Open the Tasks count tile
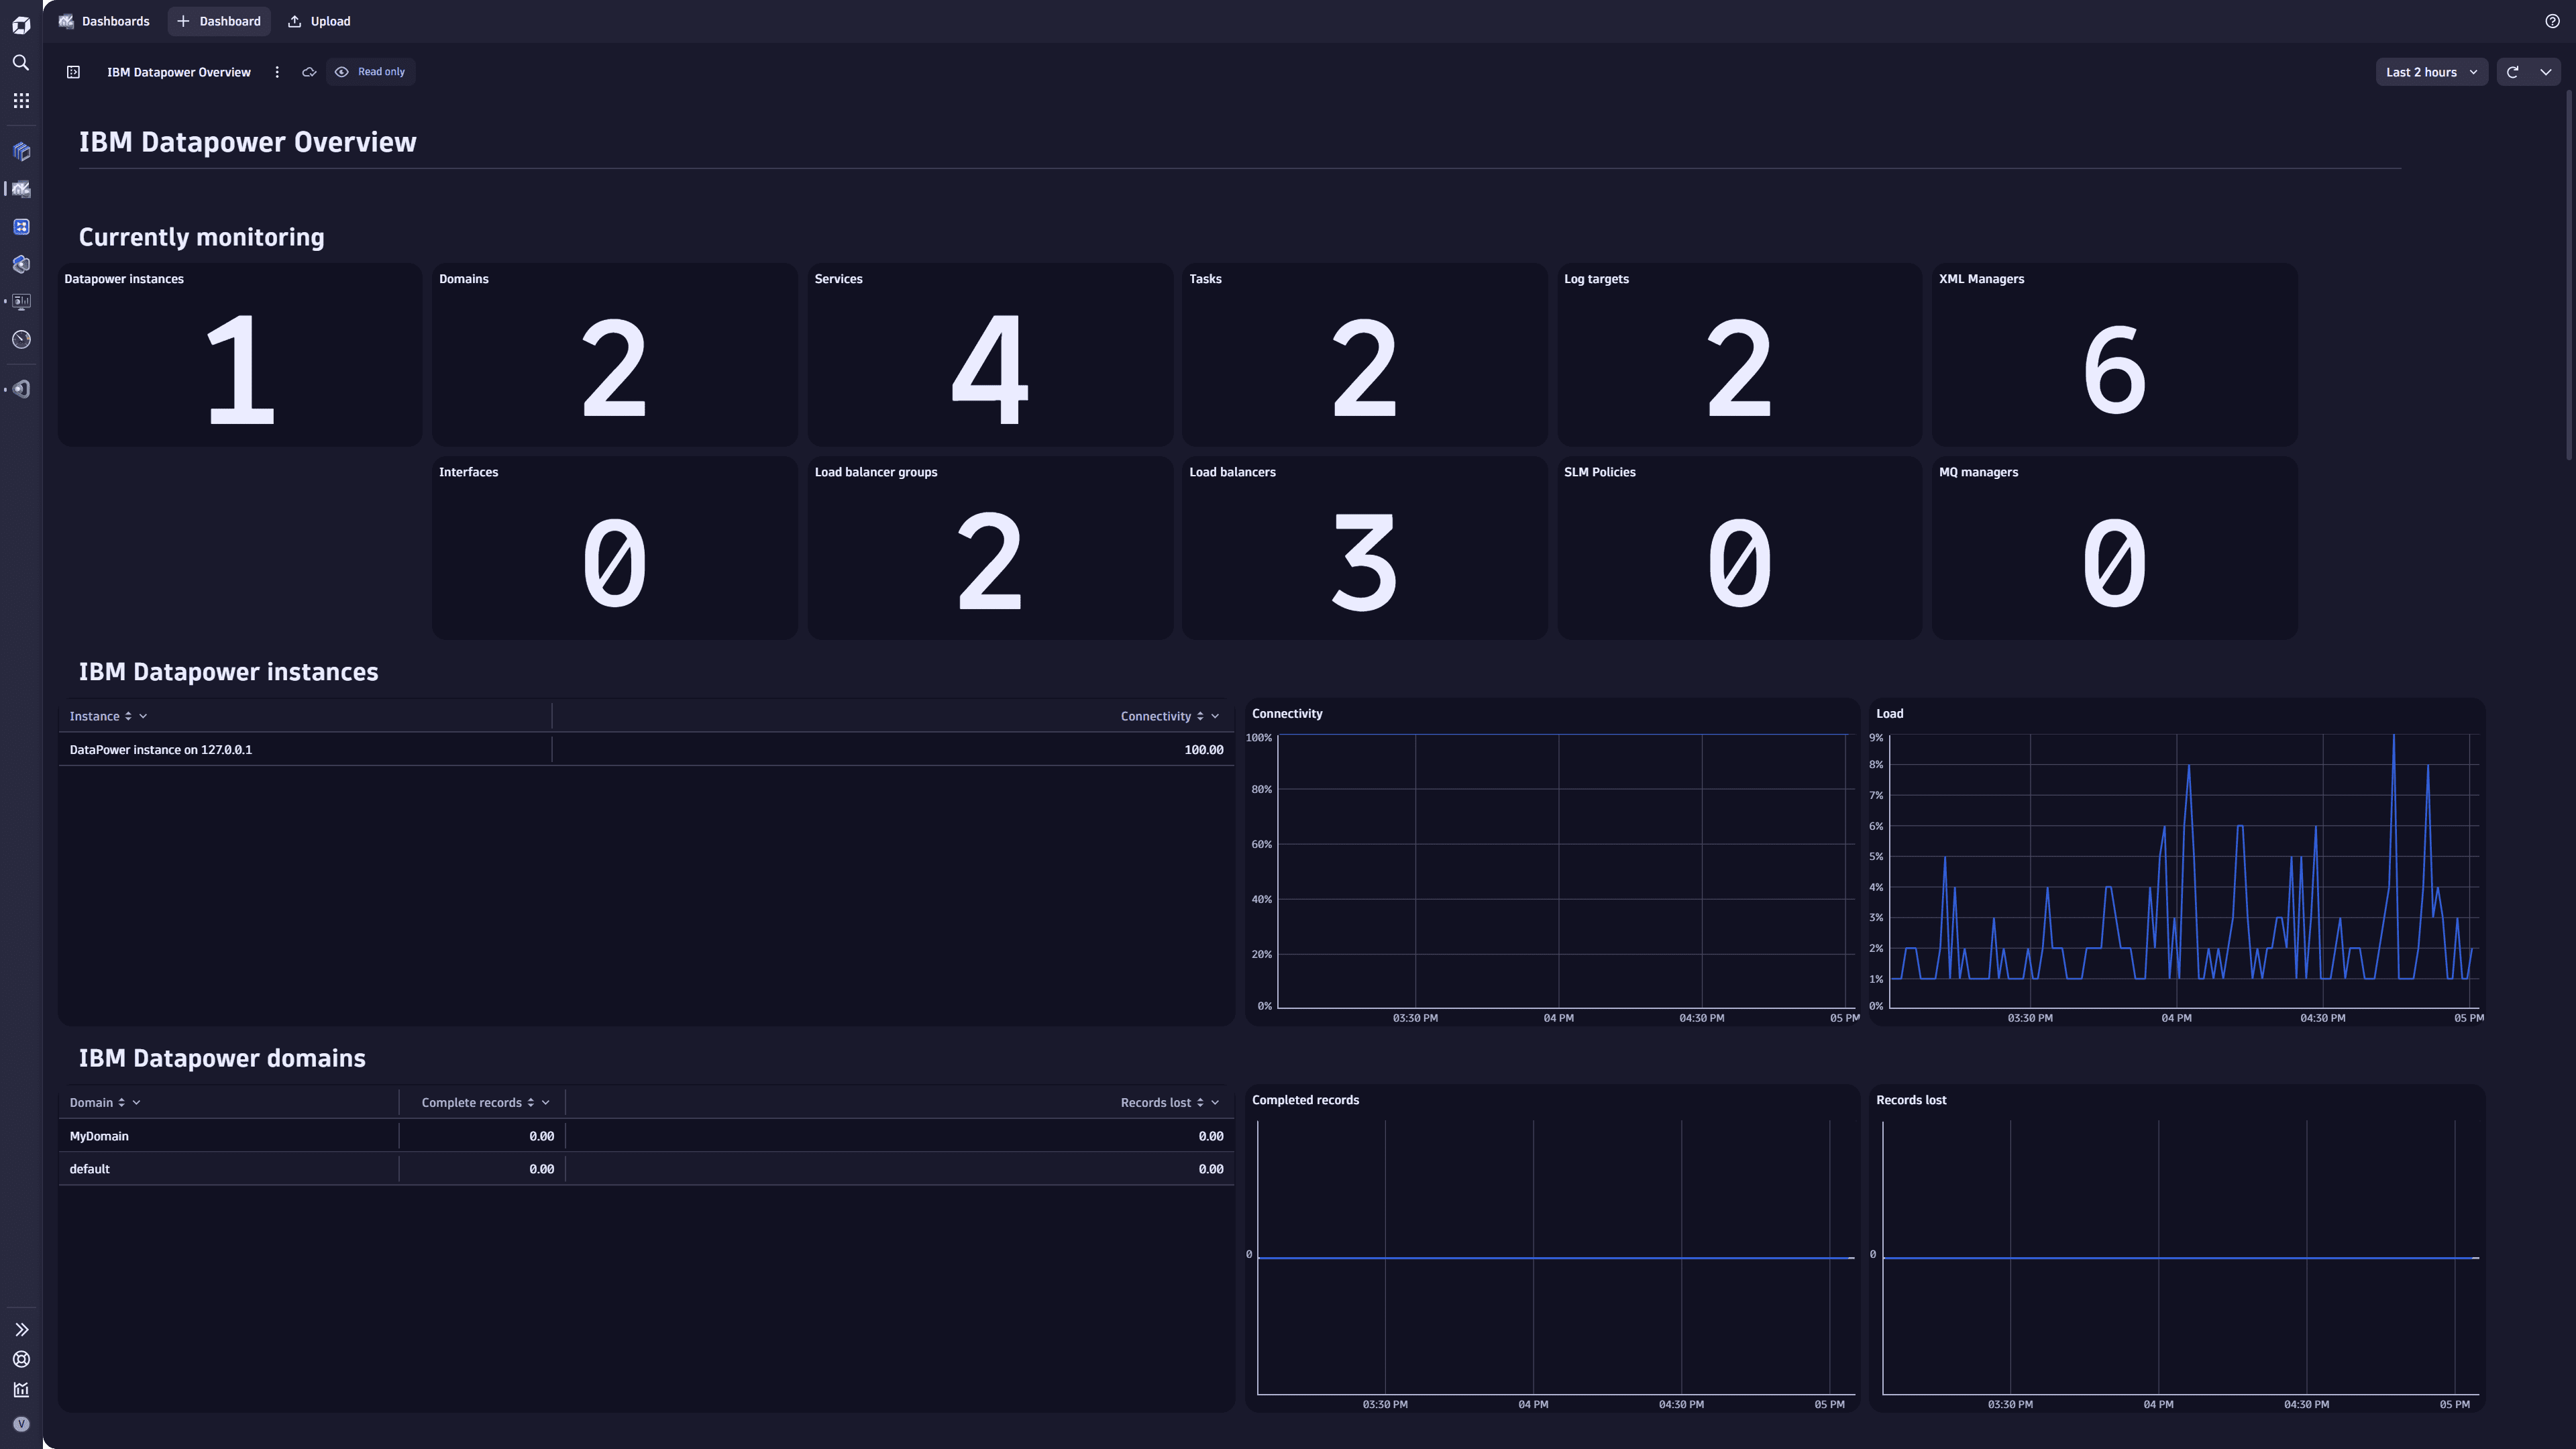Screen dimensions: 2576x1449 coord(1365,355)
